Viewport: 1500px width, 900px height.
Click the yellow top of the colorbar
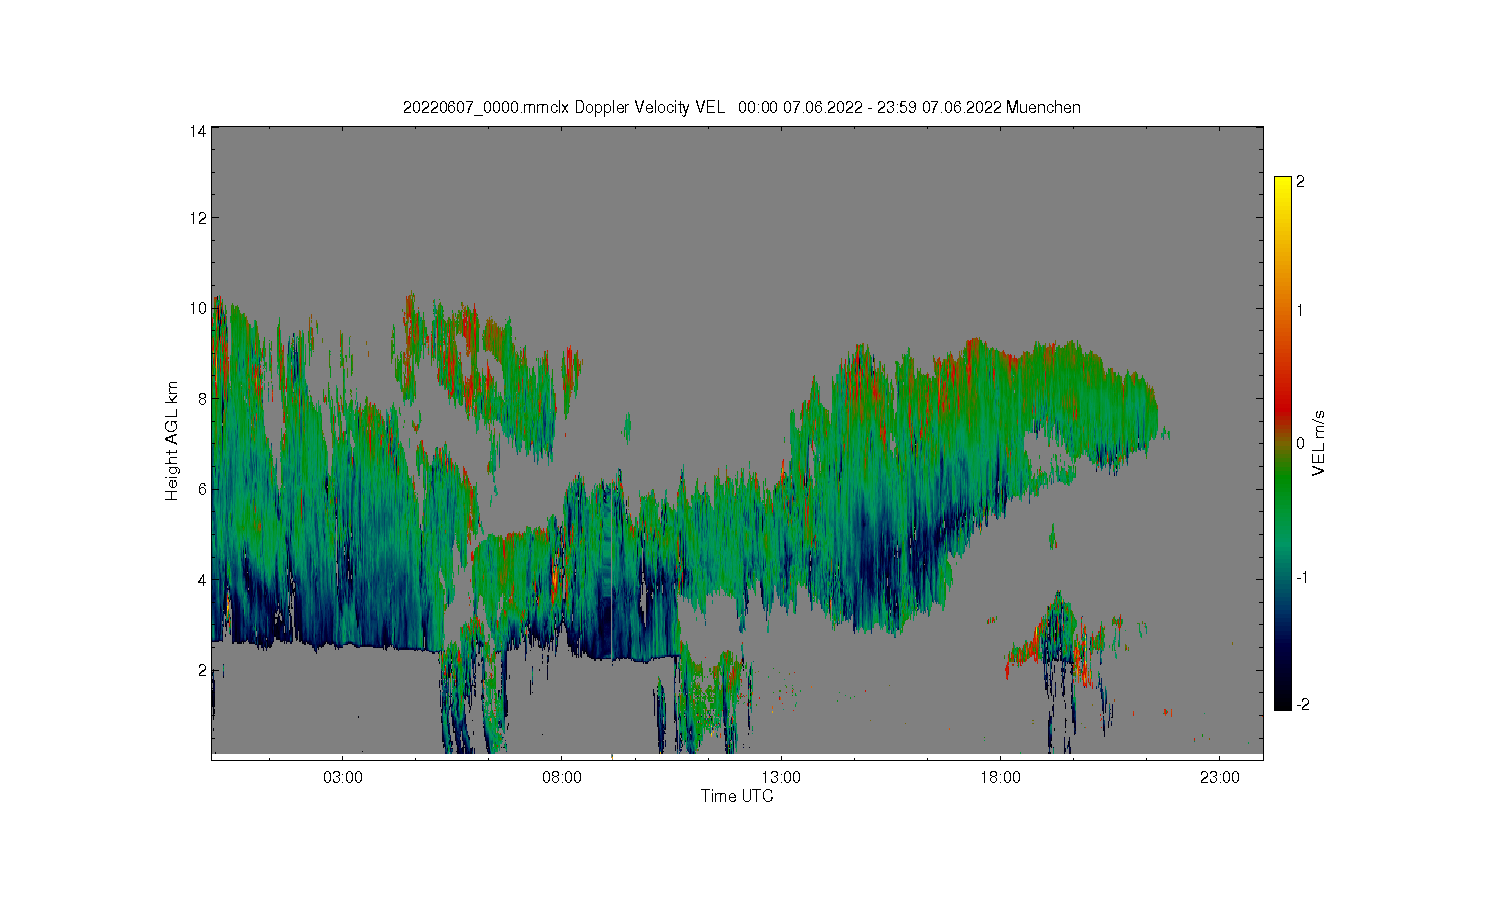(x=1283, y=185)
